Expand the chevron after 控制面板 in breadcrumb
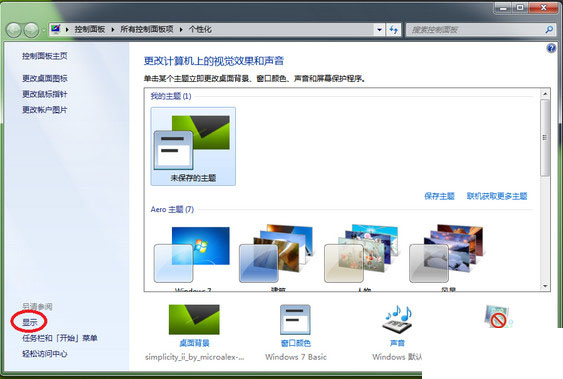 pyautogui.click(x=113, y=29)
